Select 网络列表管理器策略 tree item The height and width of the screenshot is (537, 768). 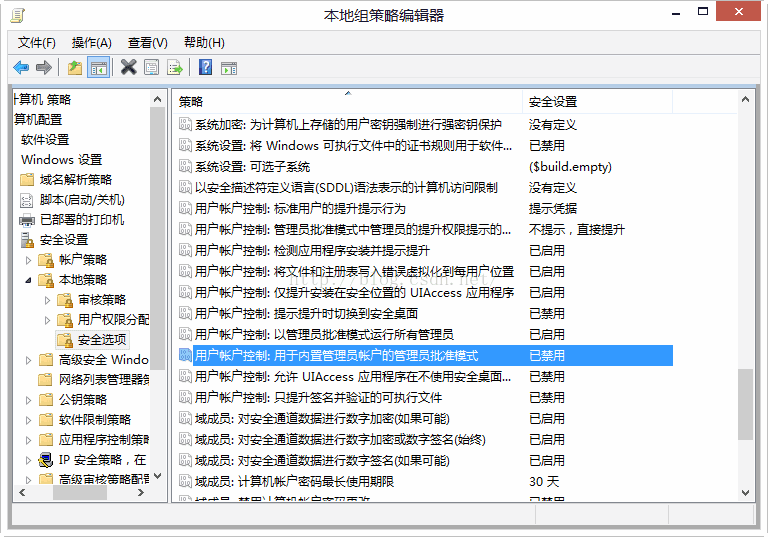104,380
